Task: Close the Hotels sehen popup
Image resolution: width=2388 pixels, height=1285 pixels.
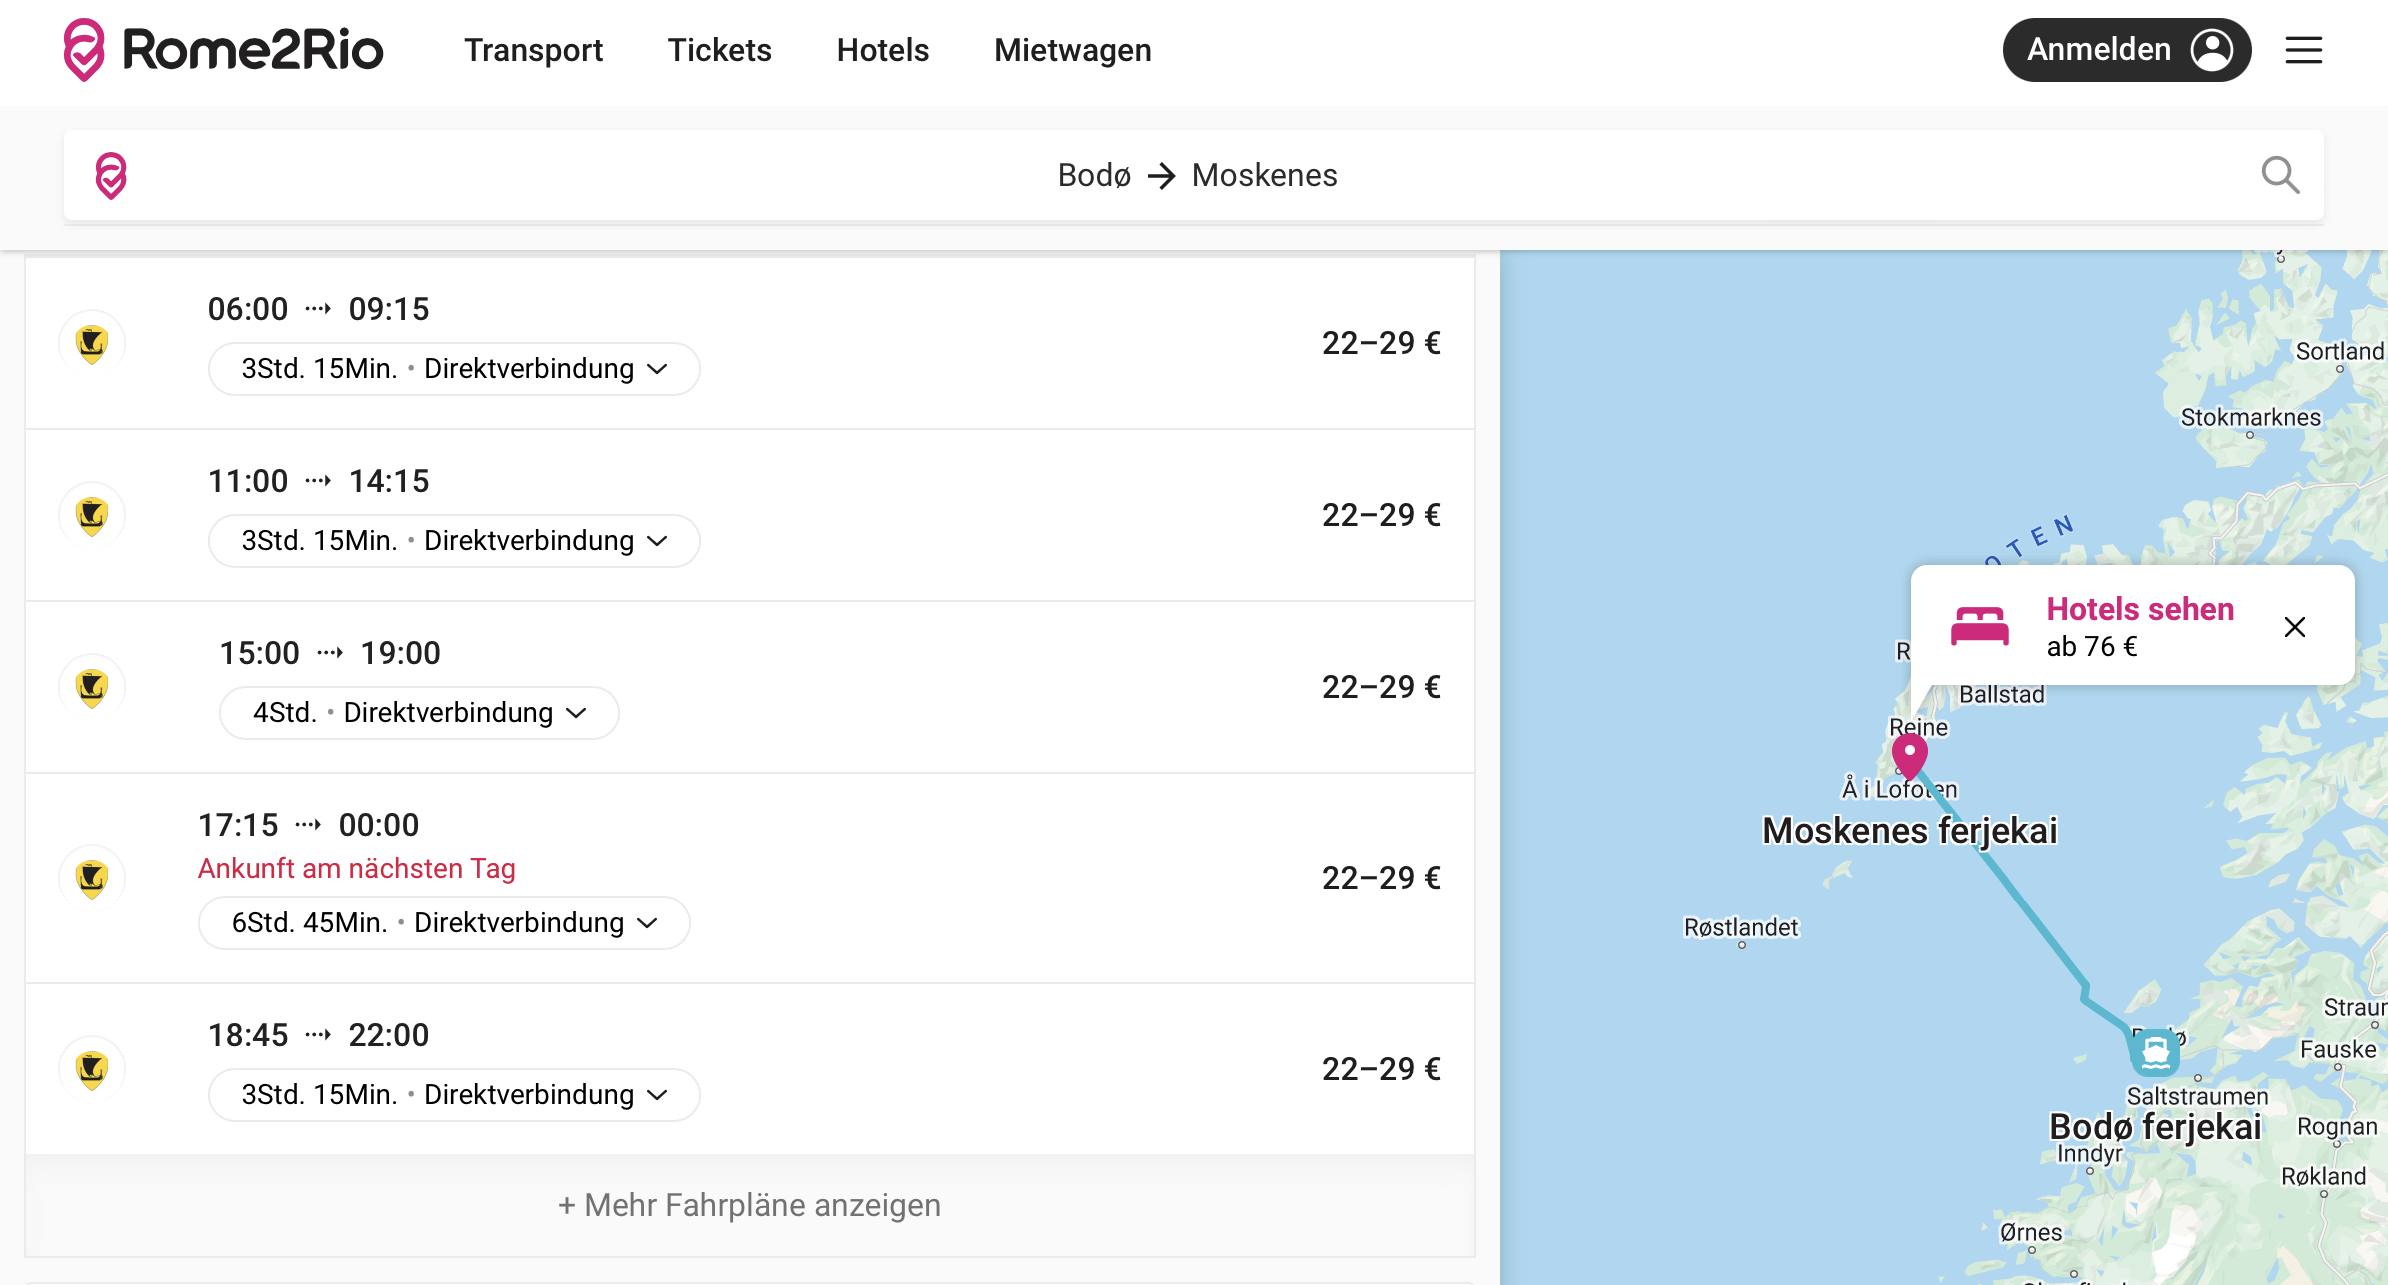Action: (2295, 627)
